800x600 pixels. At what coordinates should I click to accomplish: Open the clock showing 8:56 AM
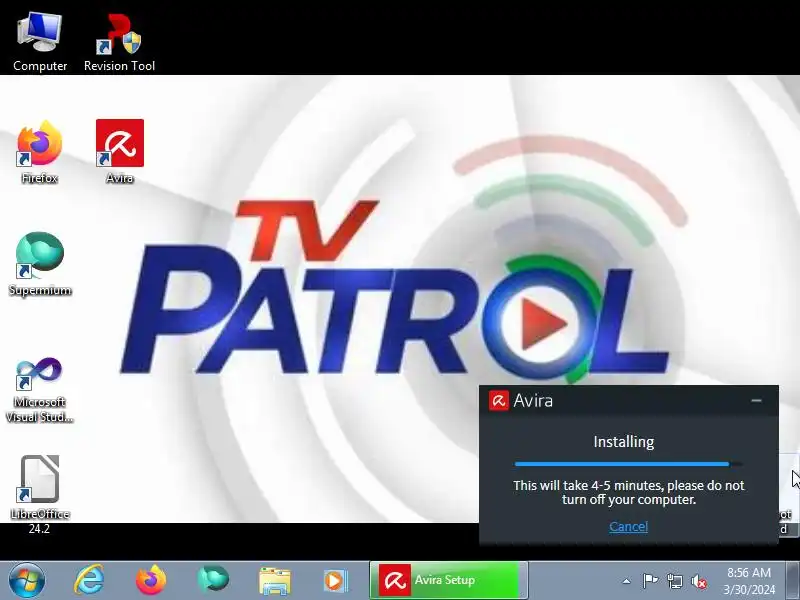tap(748, 581)
